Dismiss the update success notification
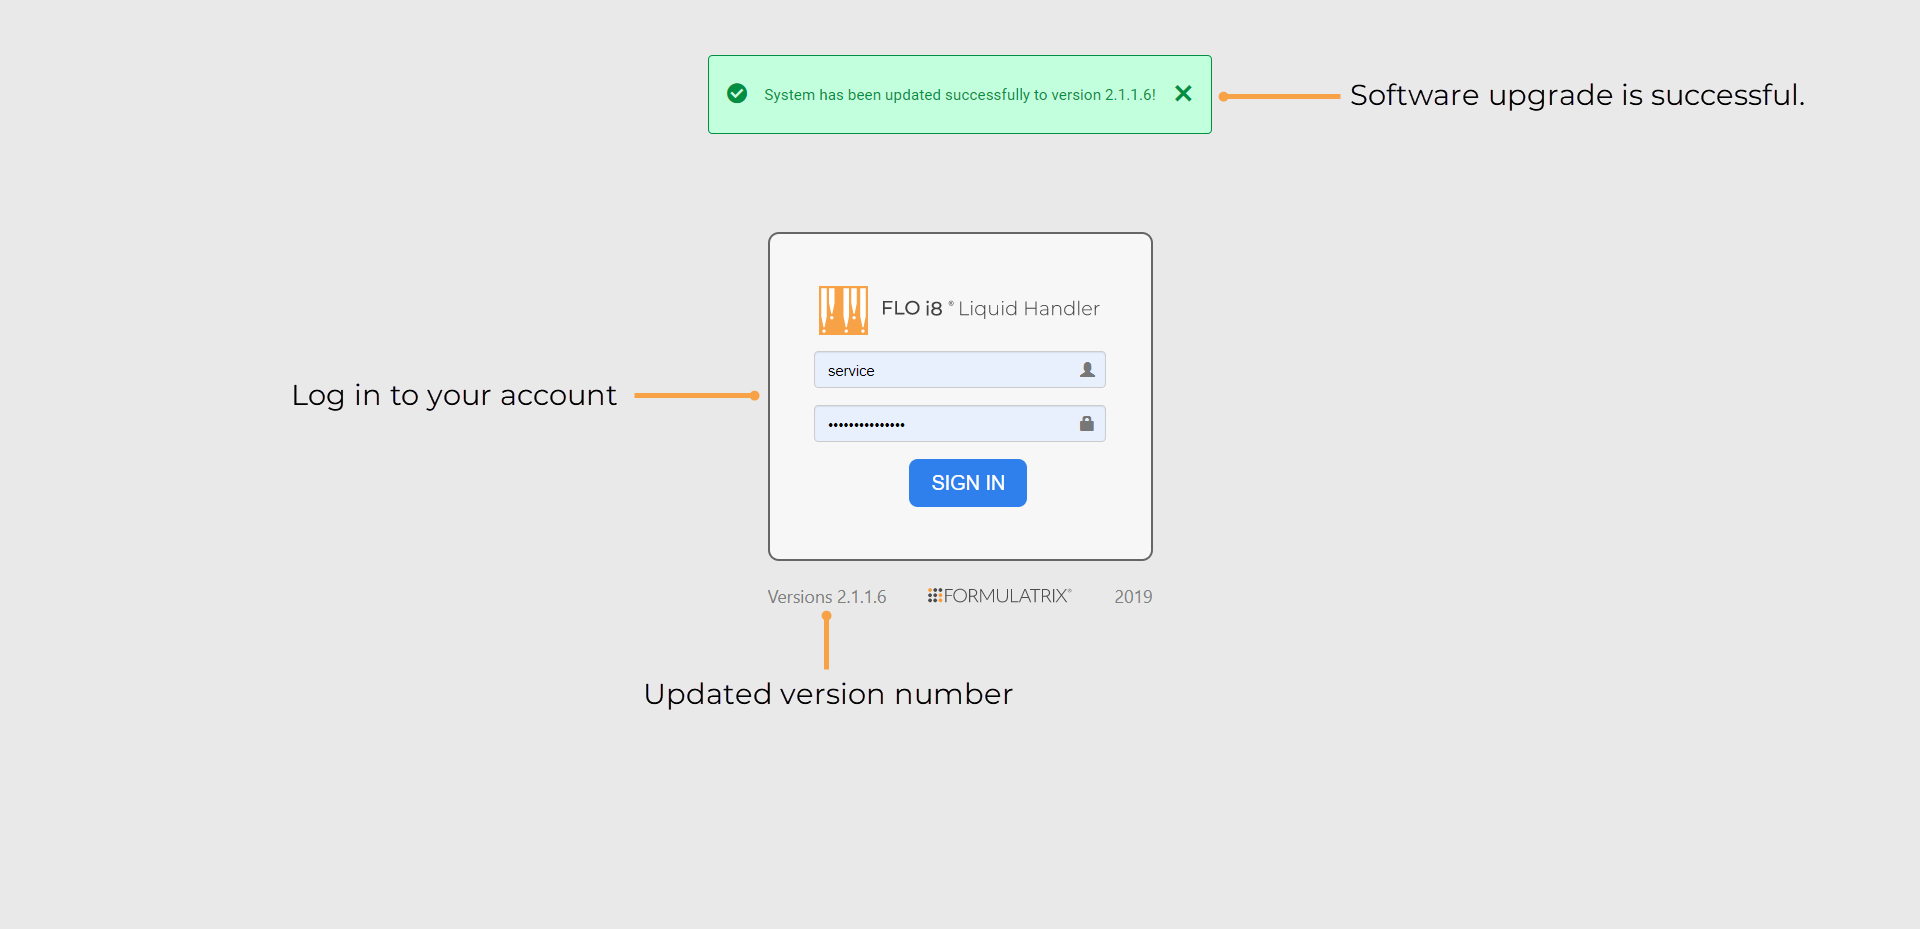Viewport: 1920px width, 929px height. click(1183, 94)
